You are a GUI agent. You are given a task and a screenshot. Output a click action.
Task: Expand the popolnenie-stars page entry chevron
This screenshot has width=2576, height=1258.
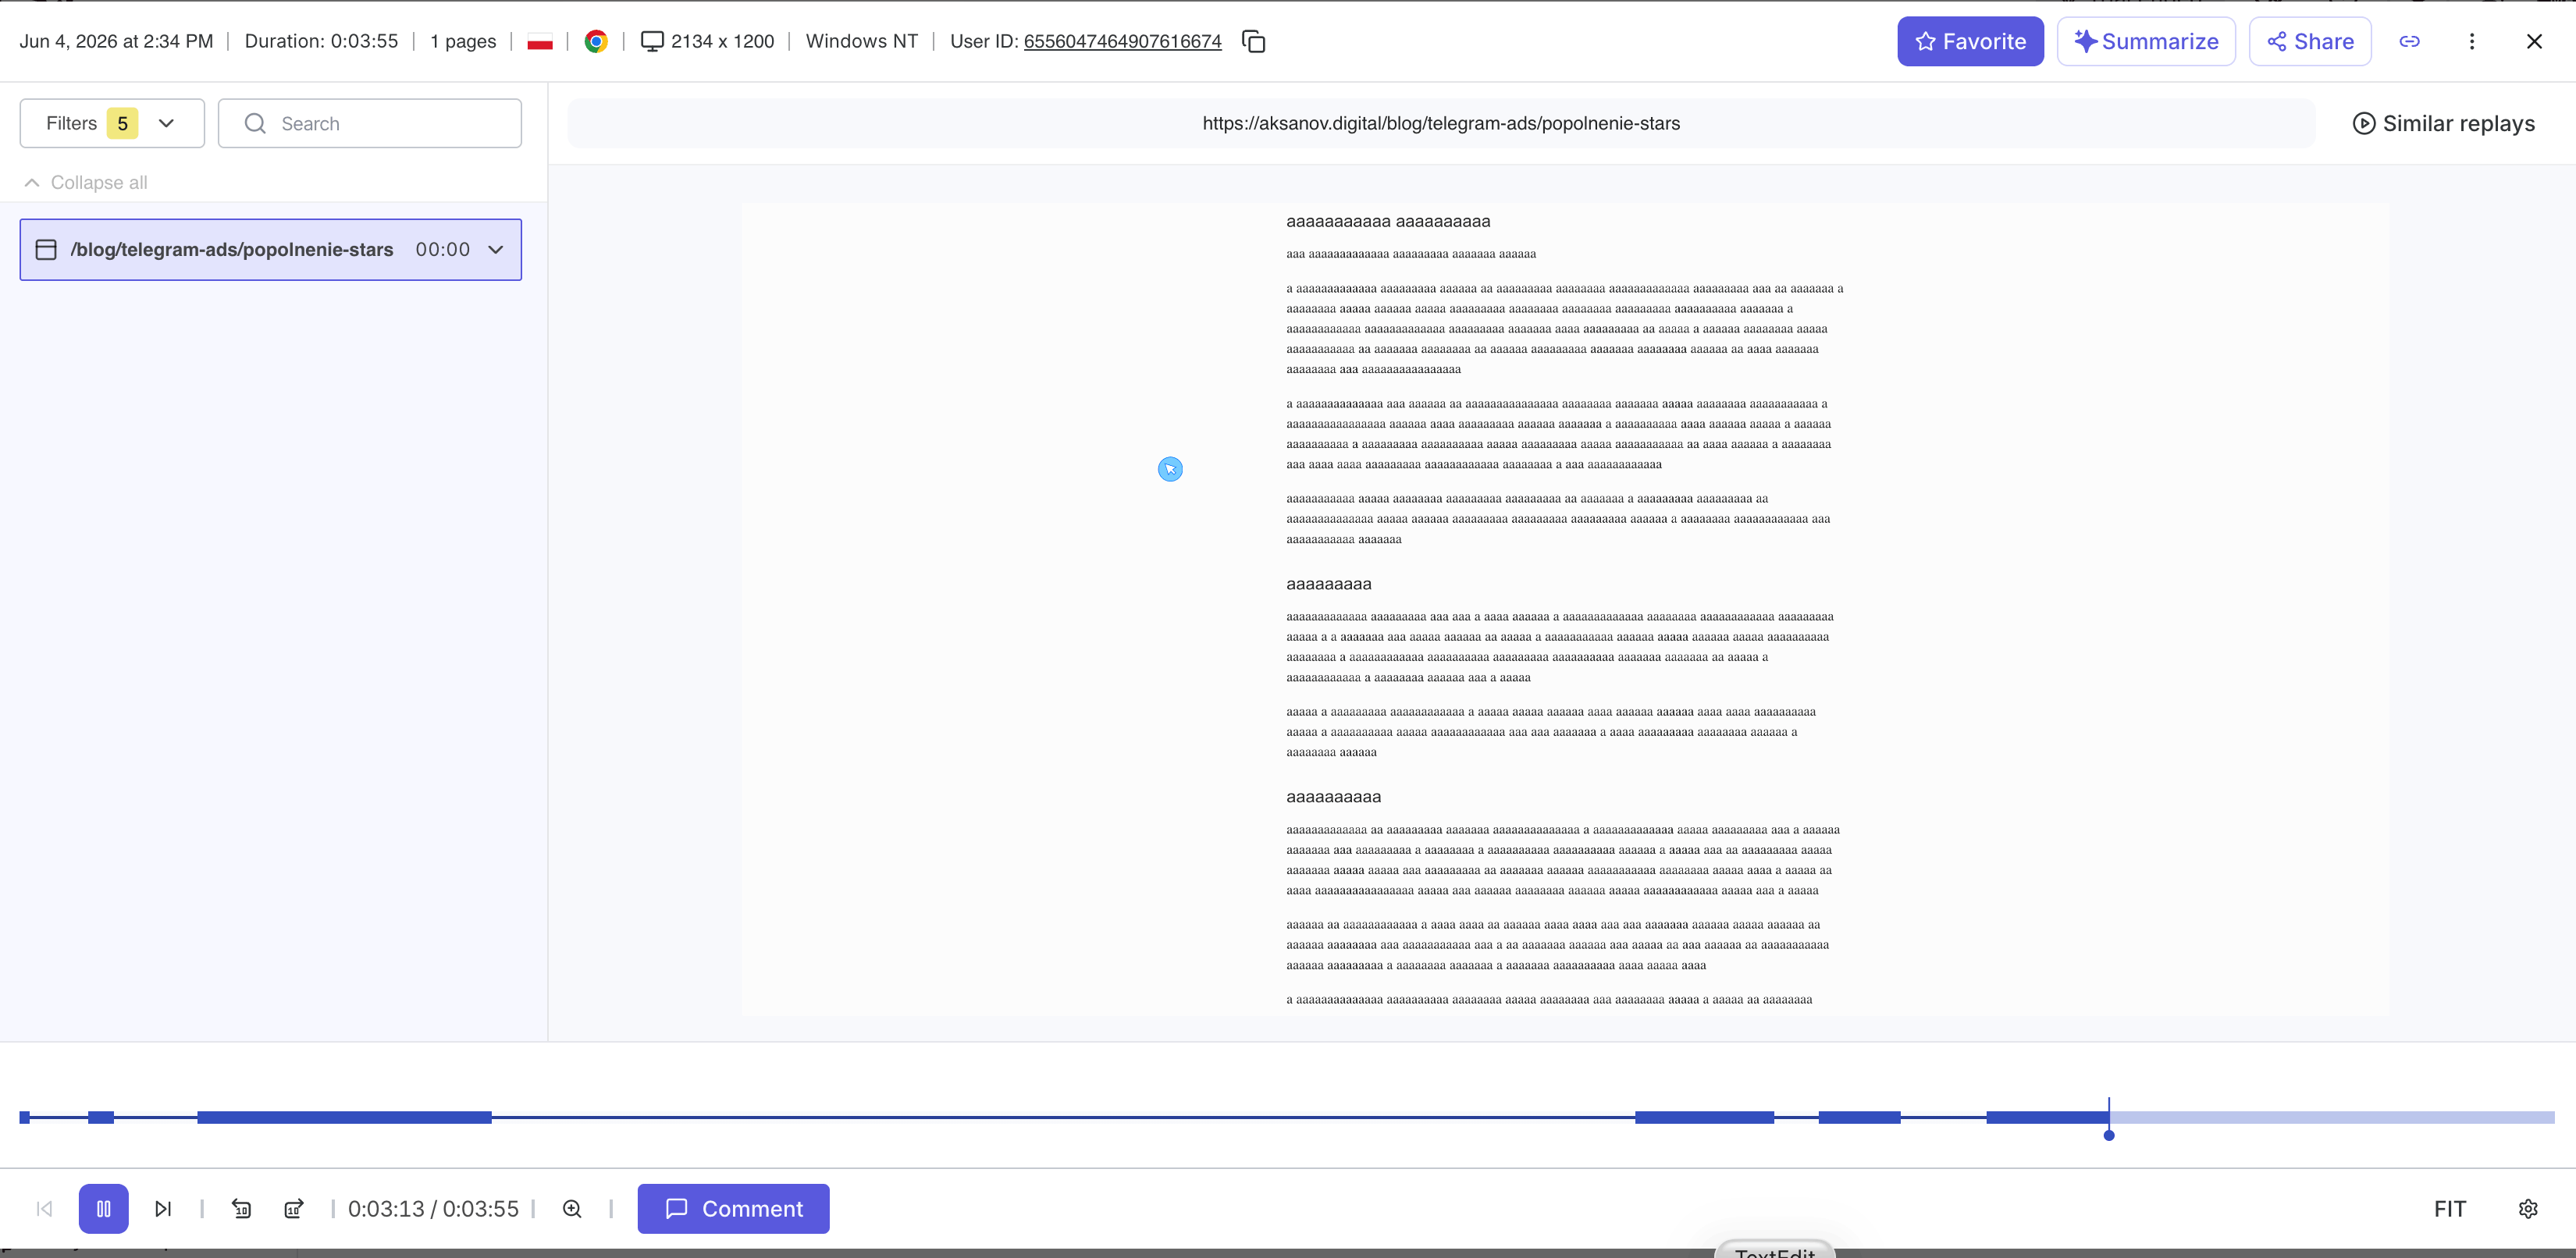click(x=496, y=249)
